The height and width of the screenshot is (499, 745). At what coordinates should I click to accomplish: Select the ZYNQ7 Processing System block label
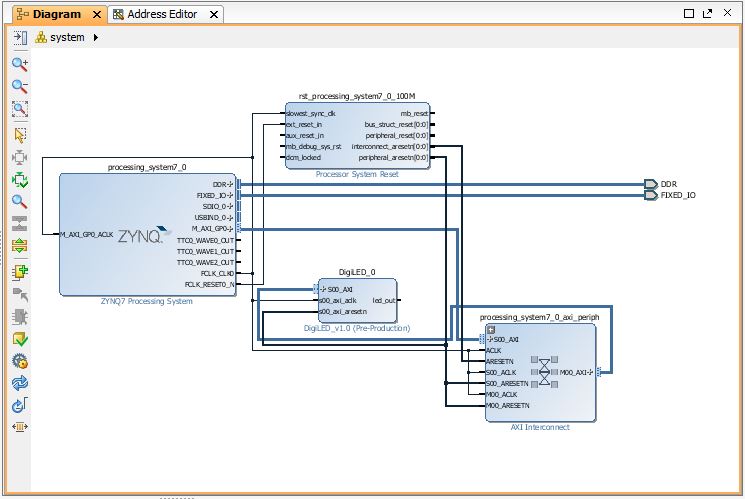tap(146, 301)
